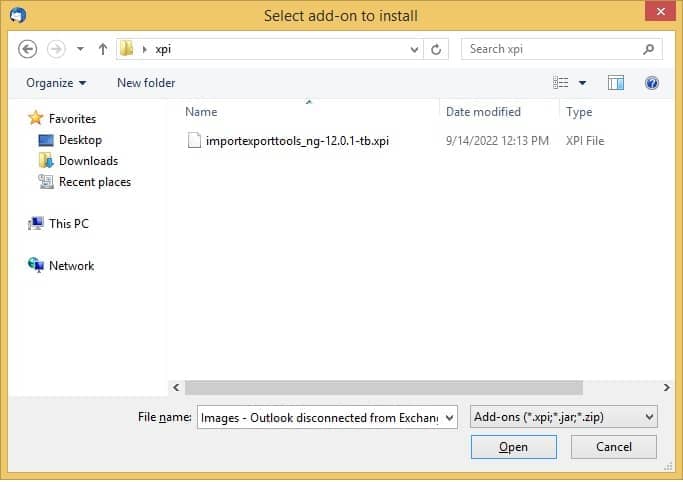
Task: Show the preview pane
Action: (x=615, y=83)
